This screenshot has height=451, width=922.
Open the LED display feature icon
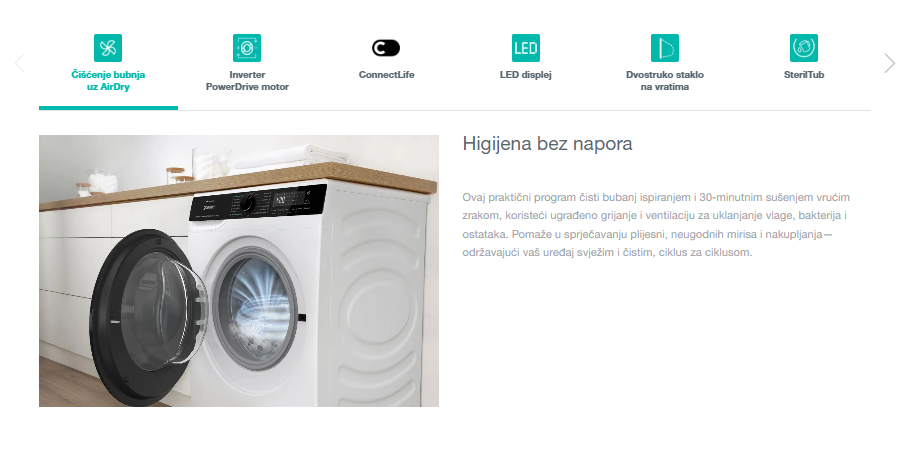coord(526,48)
